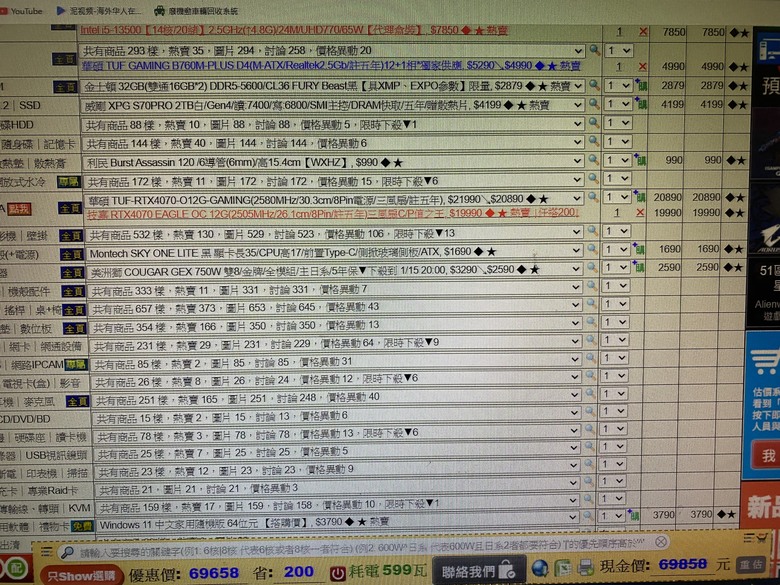Click the discounted price value 69658
The height and width of the screenshot is (585, 780).
tap(214, 573)
